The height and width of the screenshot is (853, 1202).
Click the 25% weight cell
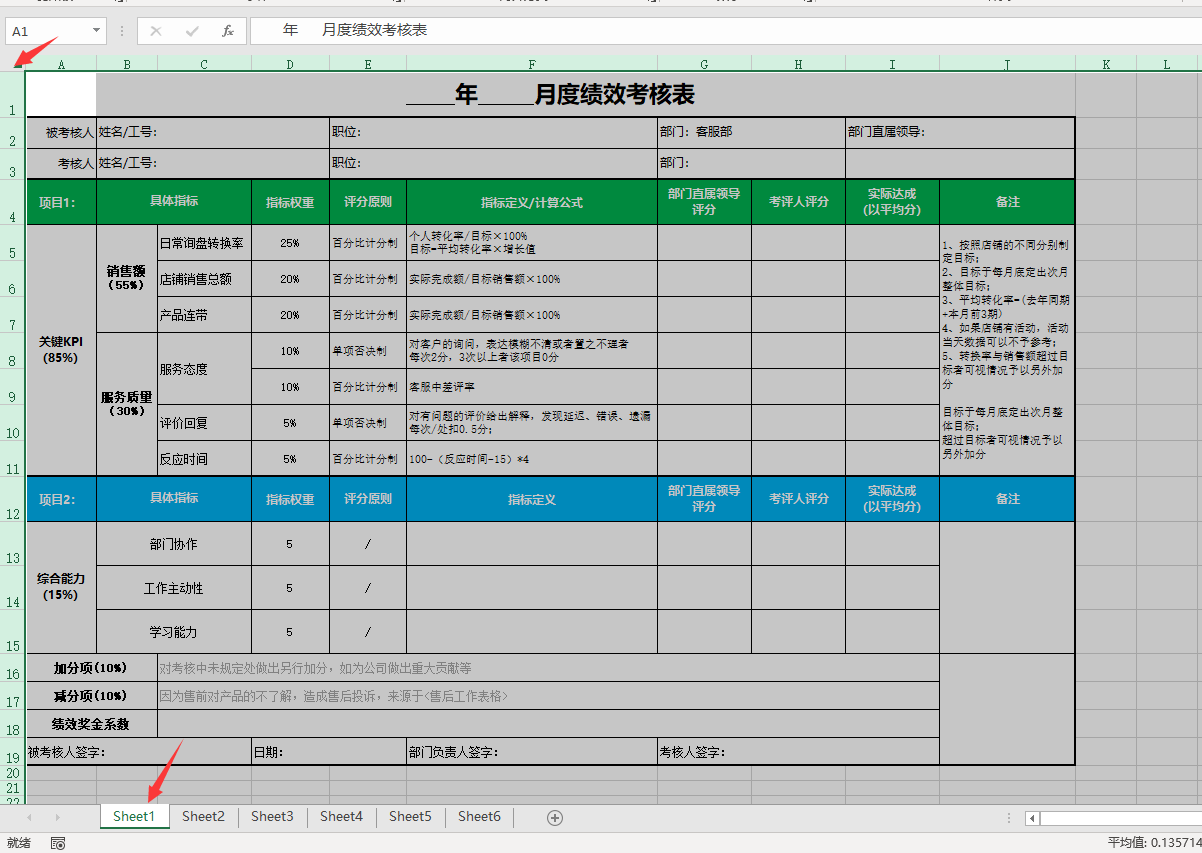[x=290, y=243]
